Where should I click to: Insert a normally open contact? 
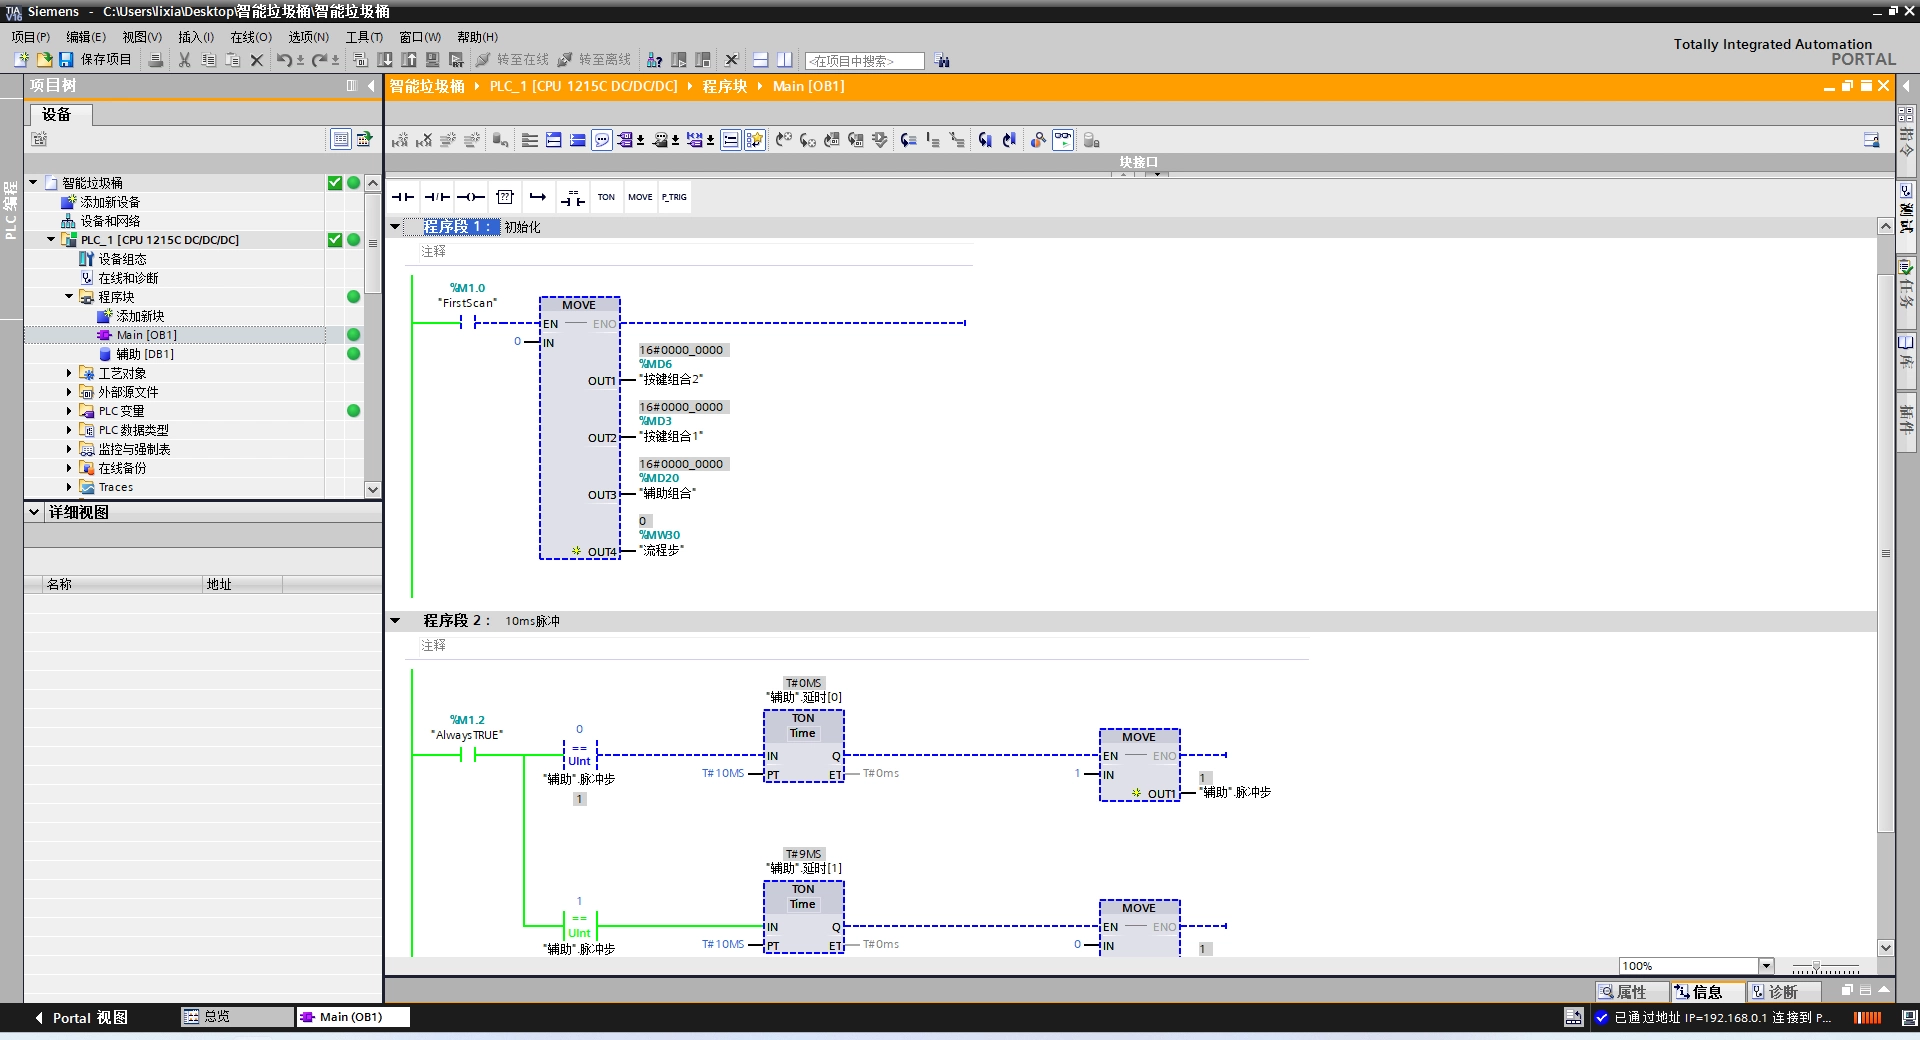tap(403, 197)
